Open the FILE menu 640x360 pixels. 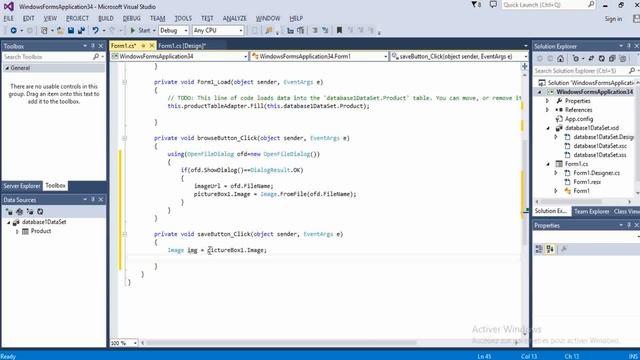tap(9, 18)
